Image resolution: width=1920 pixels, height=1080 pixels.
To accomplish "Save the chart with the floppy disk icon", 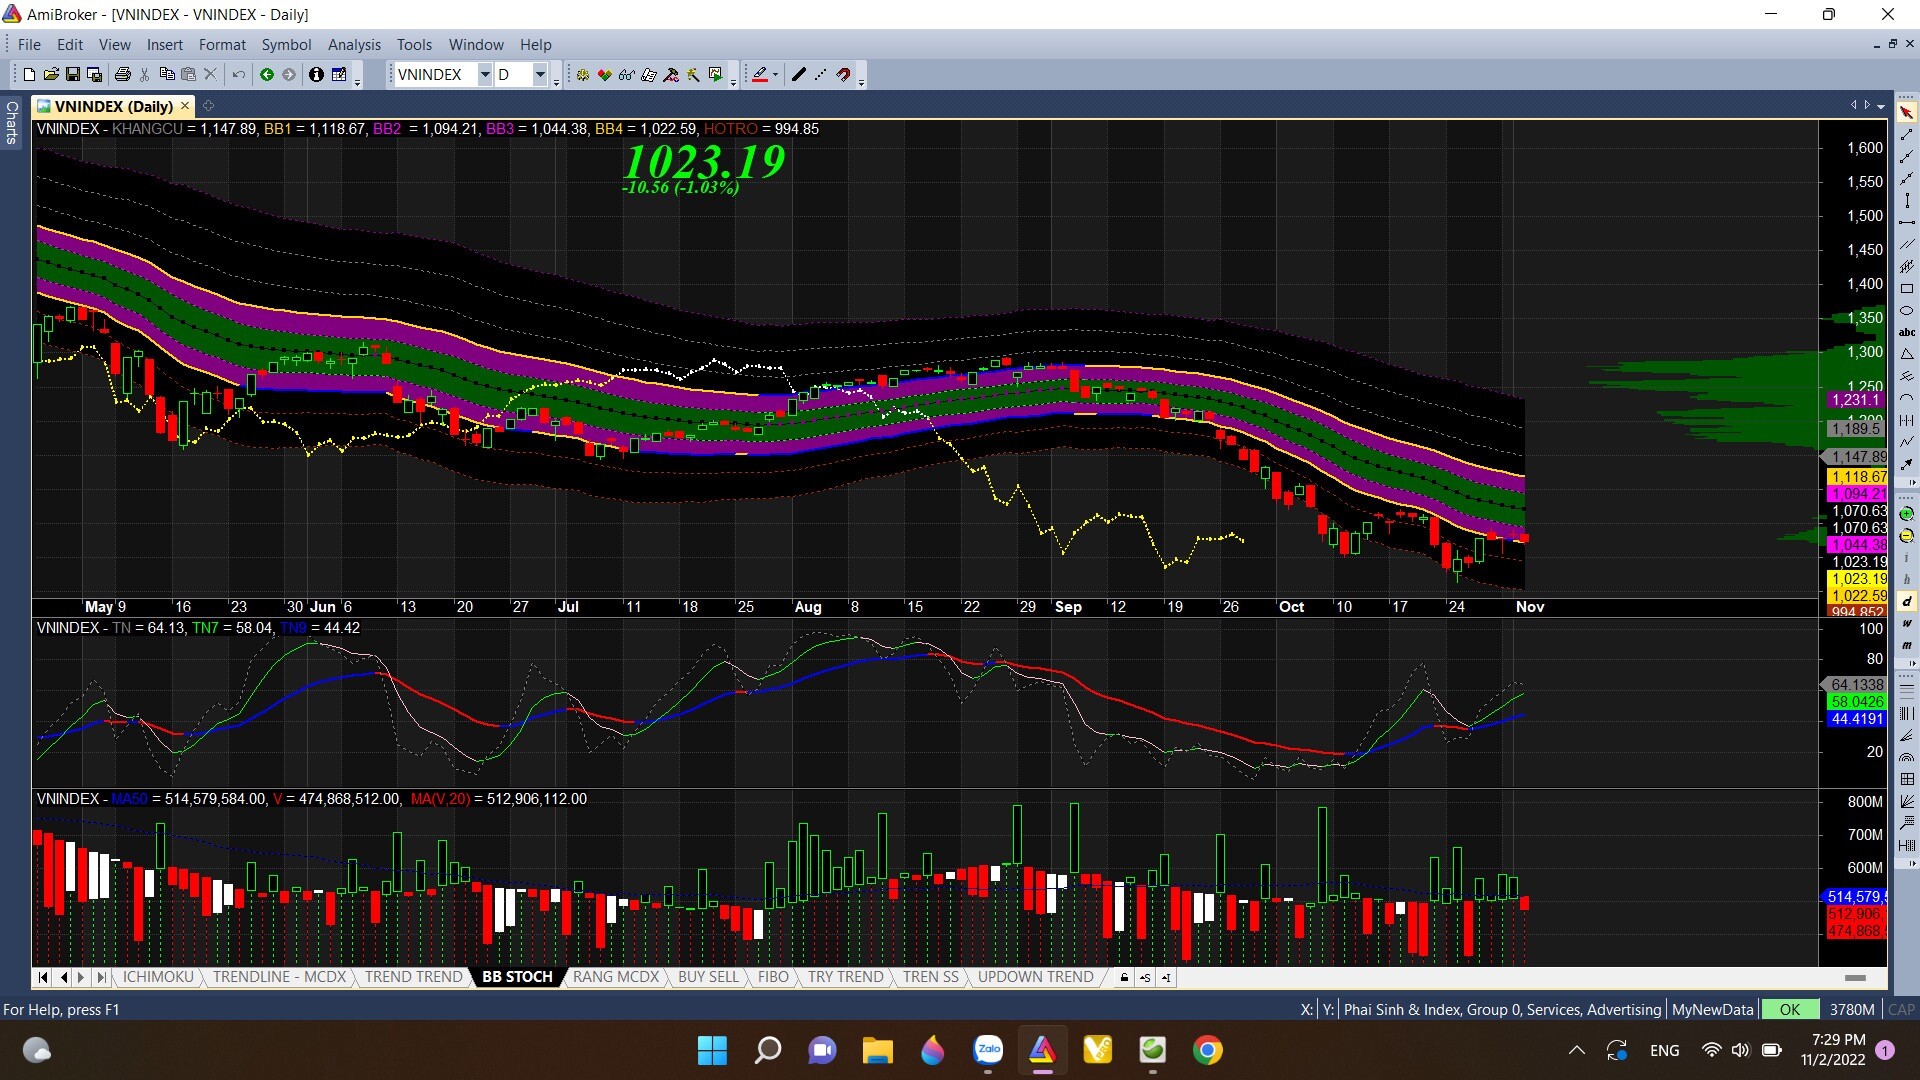I will click(x=73, y=74).
